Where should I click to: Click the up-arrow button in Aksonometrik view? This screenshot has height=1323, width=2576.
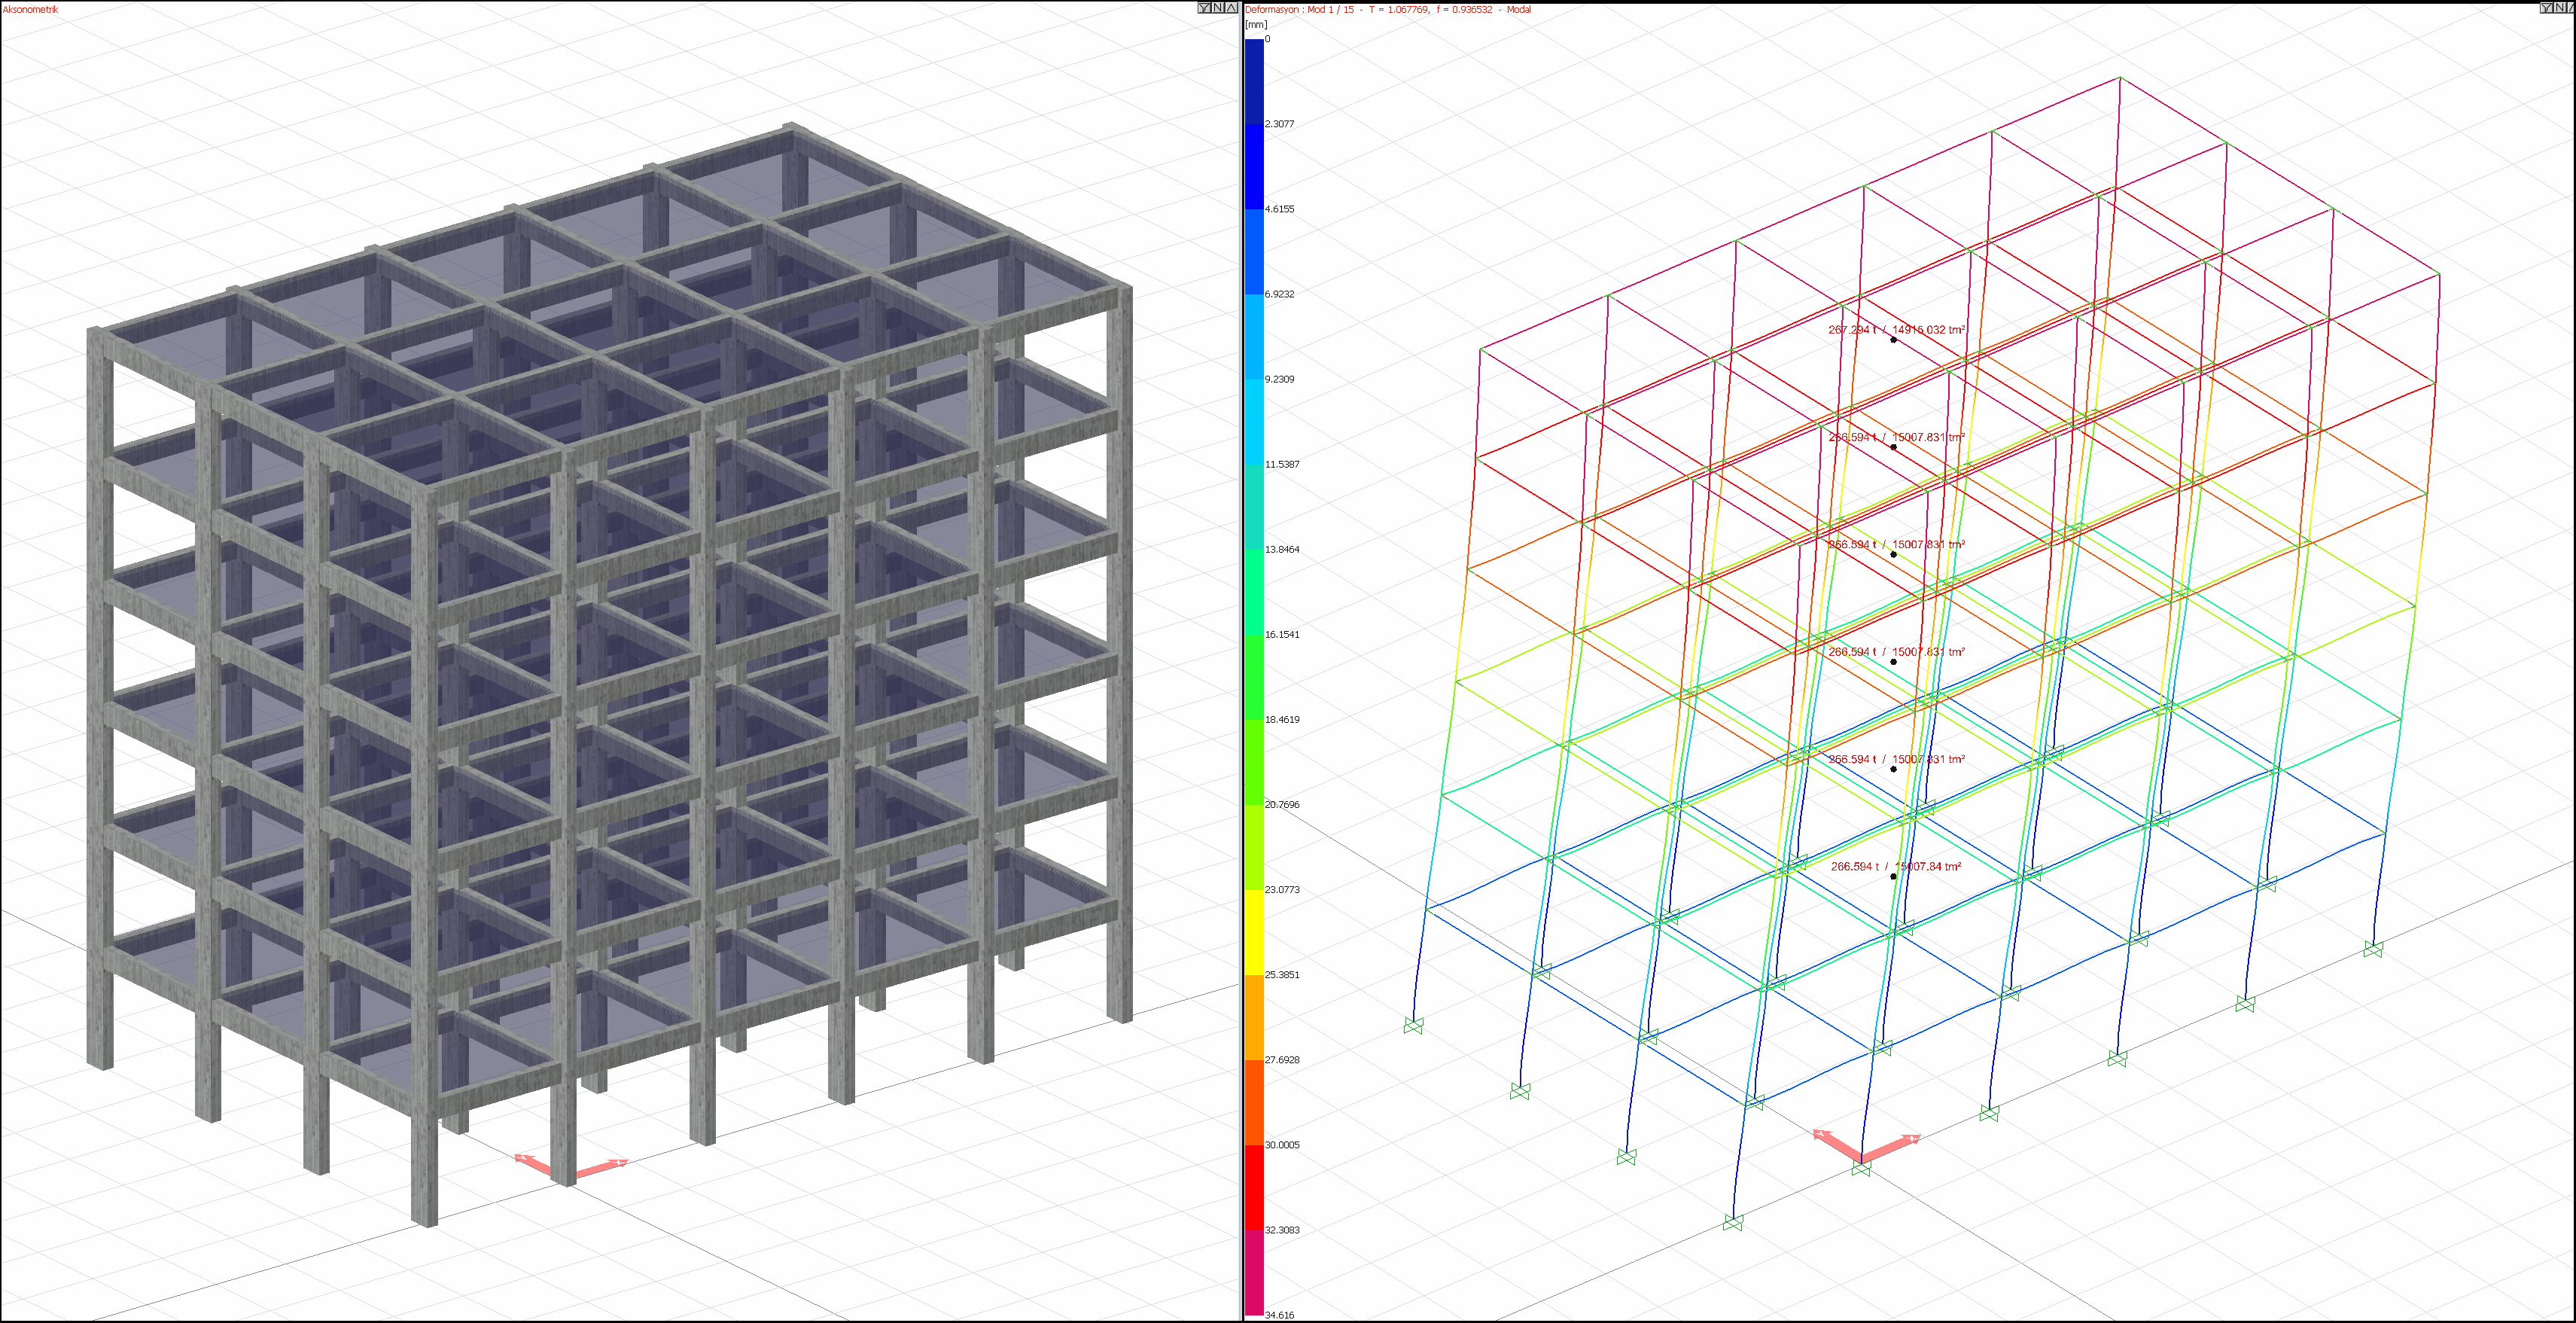click(1231, 8)
